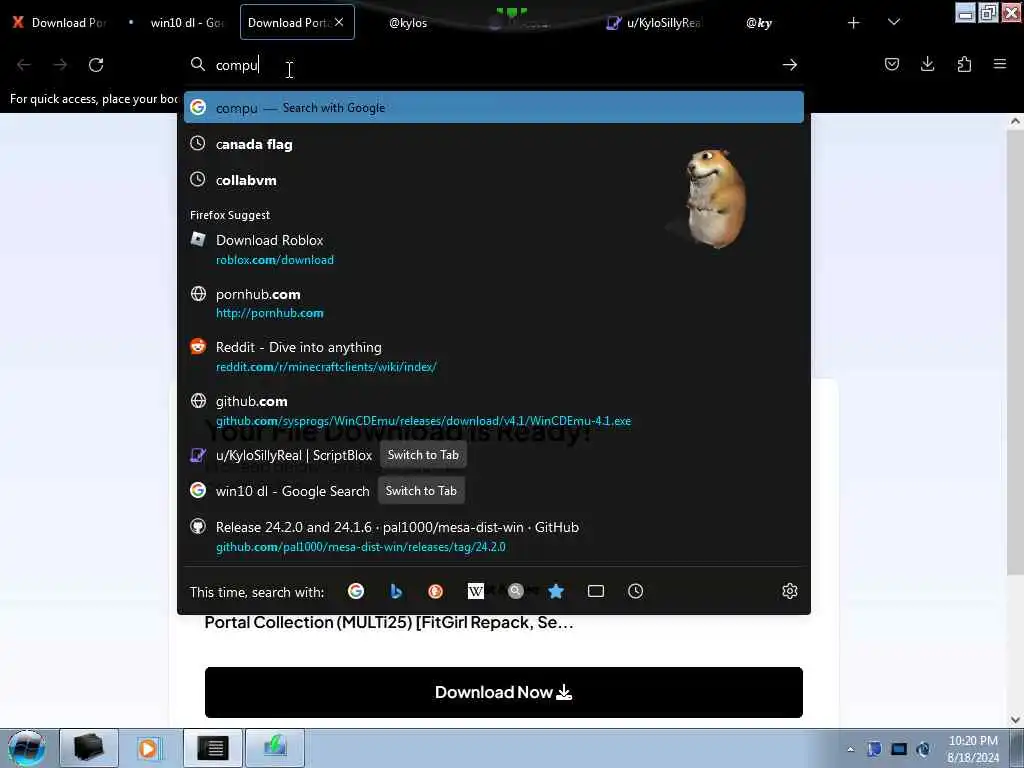Open the Downloads panel
The width and height of the screenshot is (1024, 768).
pos(927,64)
